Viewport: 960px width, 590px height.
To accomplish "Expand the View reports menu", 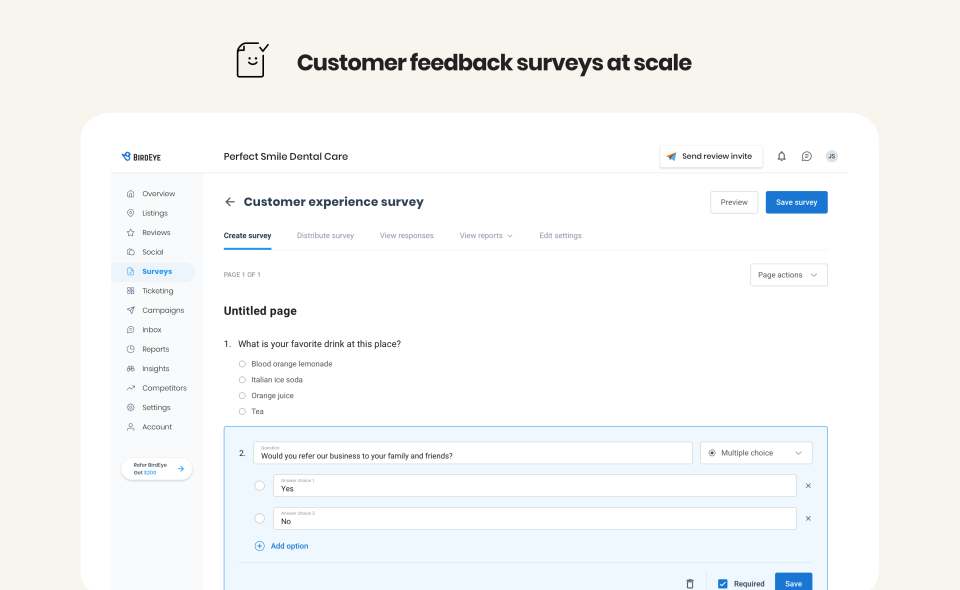I will (486, 236).
